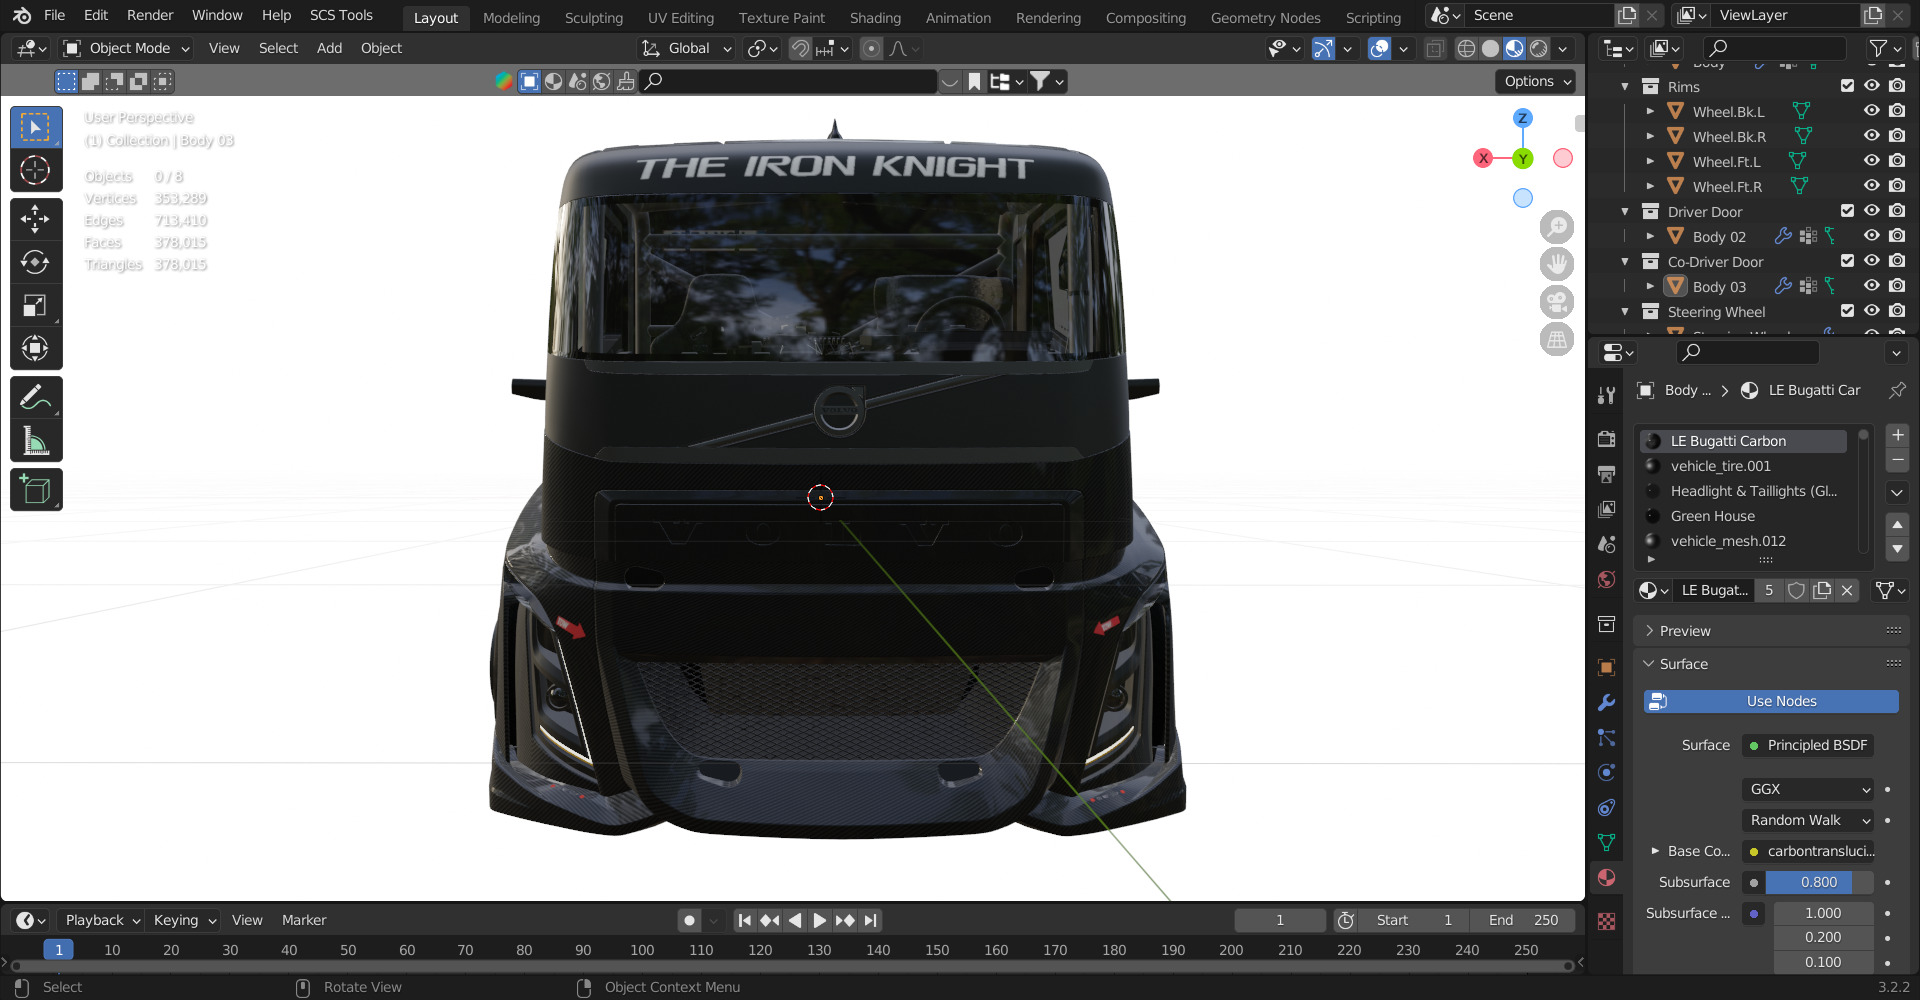Jump to the end frame
The width and height of the screenshot is (1920, 1000).
tap(871, 920)
